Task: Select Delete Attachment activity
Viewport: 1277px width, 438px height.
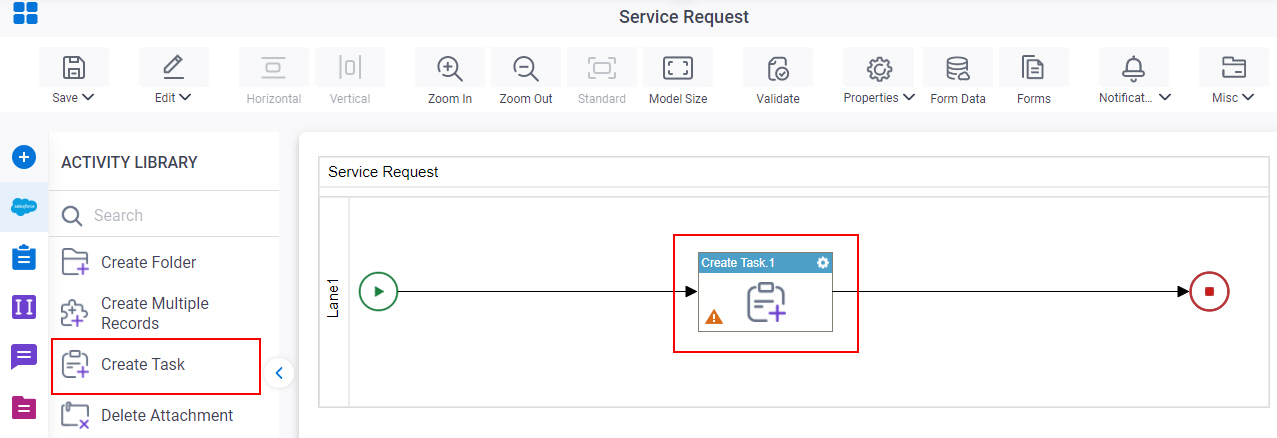Action: point(164,415)
